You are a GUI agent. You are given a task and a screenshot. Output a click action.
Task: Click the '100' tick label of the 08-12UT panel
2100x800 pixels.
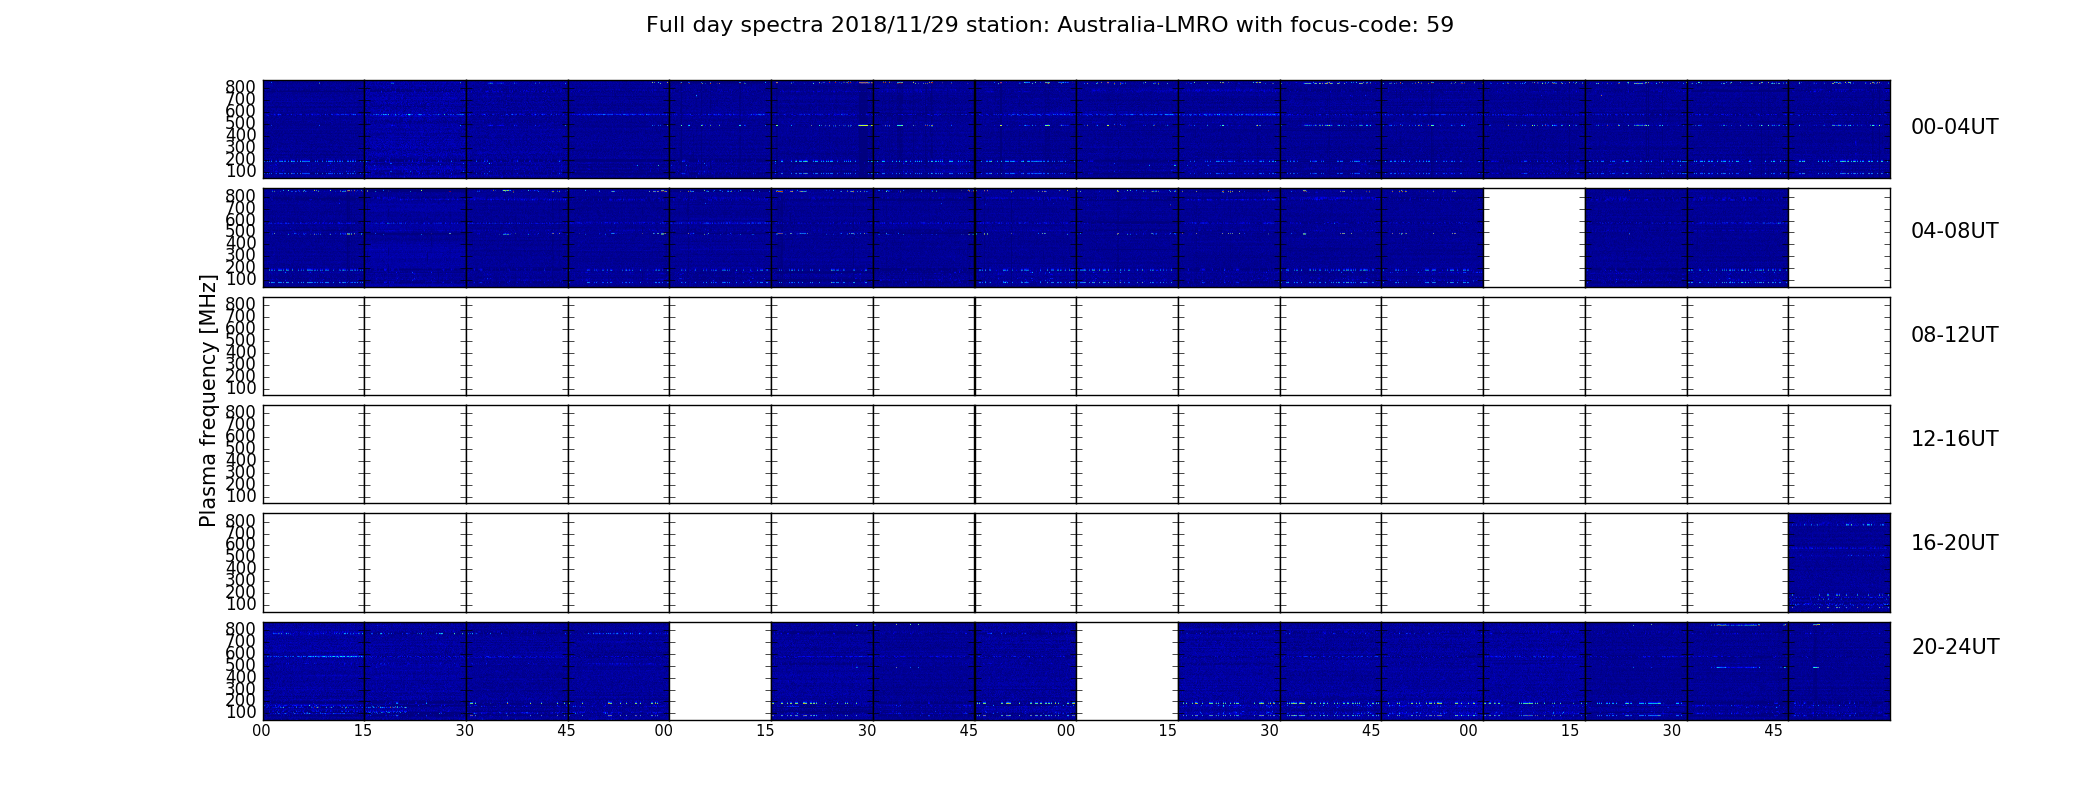coord(241,388)
